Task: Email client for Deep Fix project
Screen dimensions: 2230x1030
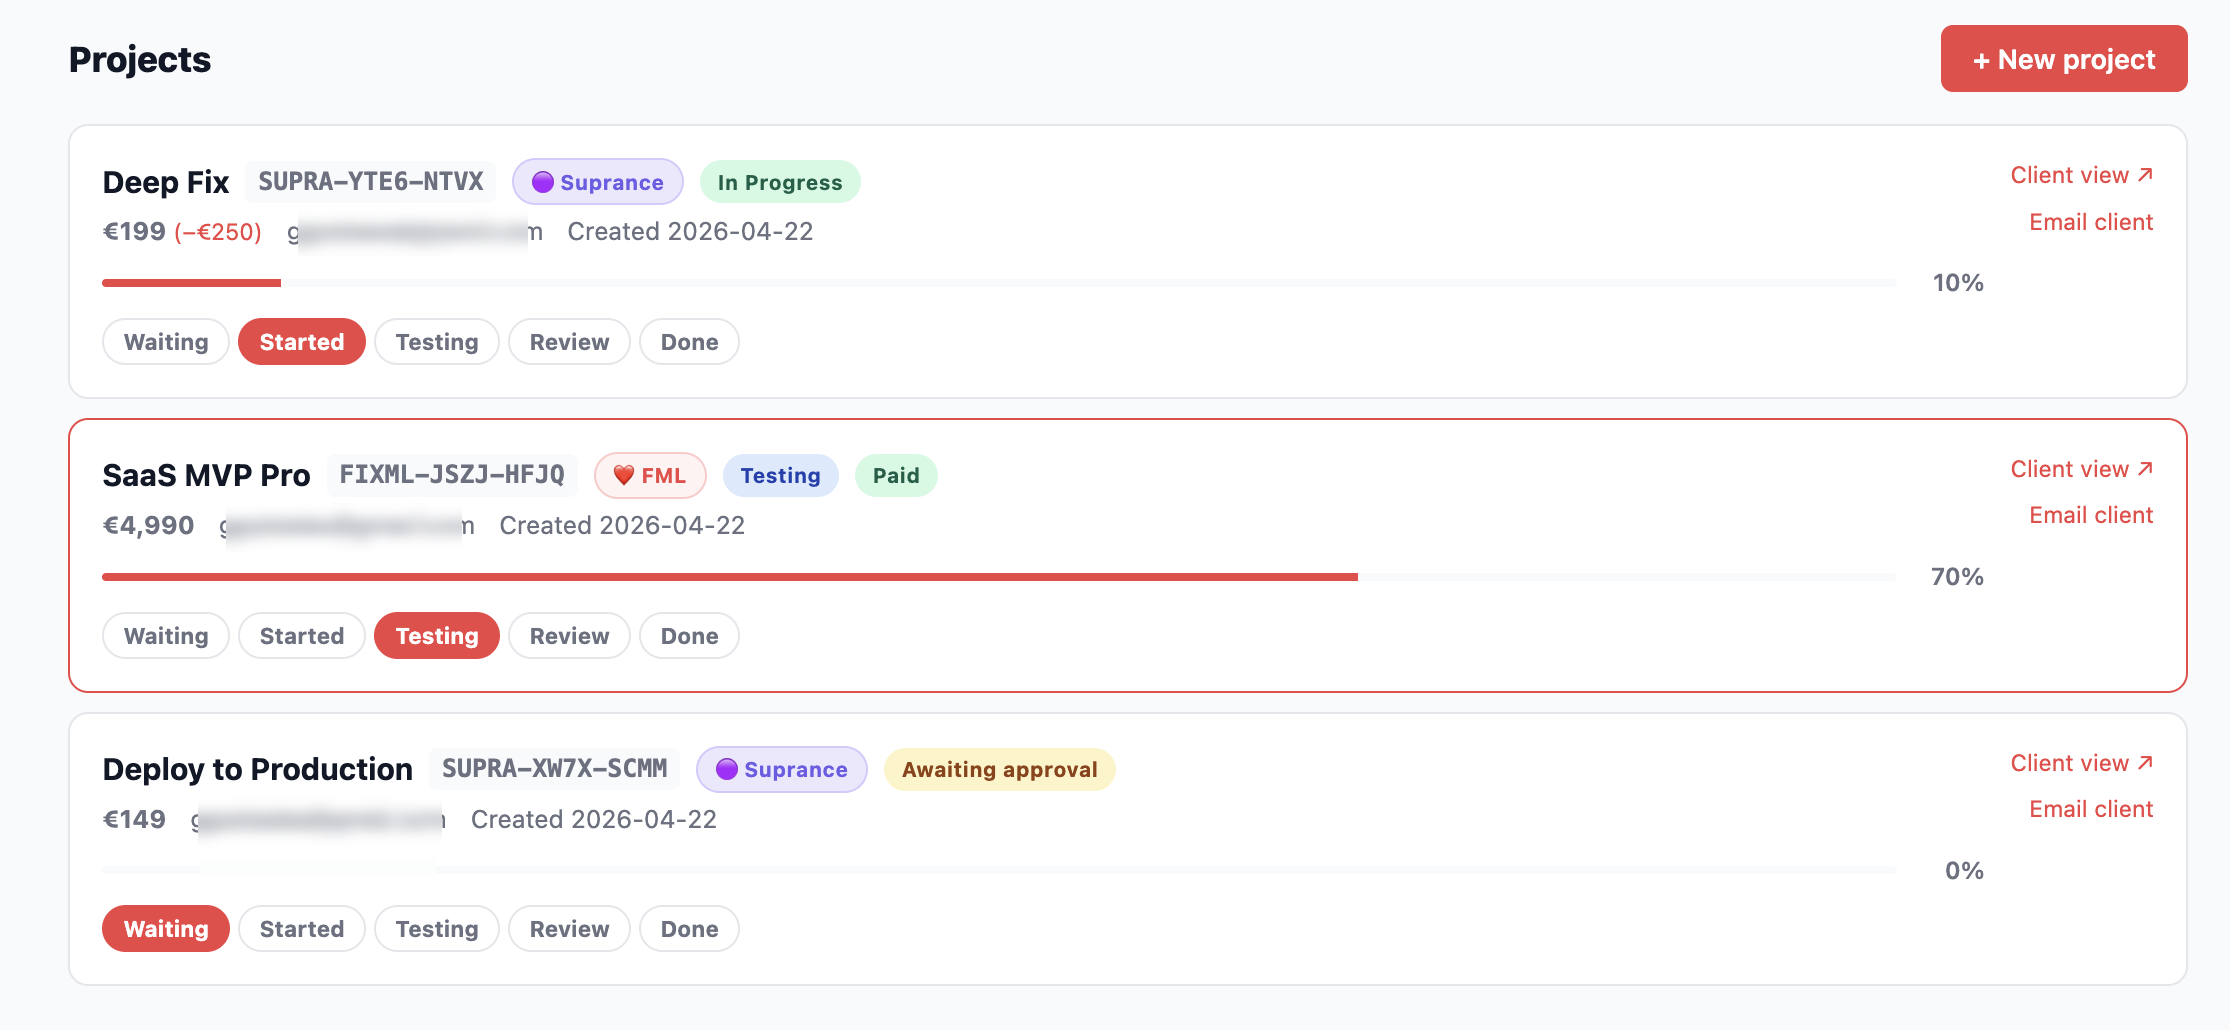Action: click(2091, 222)
